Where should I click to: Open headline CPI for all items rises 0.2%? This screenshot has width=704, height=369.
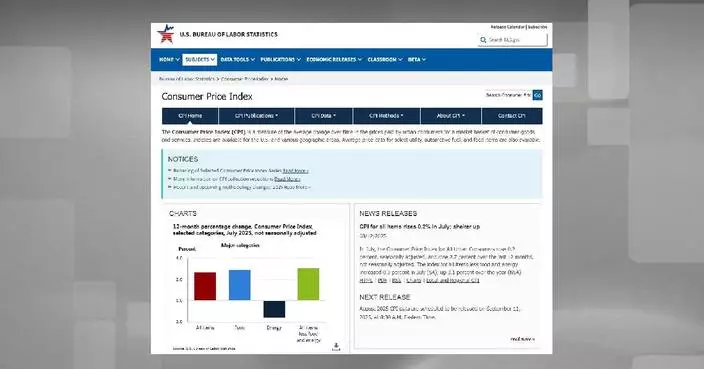click(x=419, y=227)
